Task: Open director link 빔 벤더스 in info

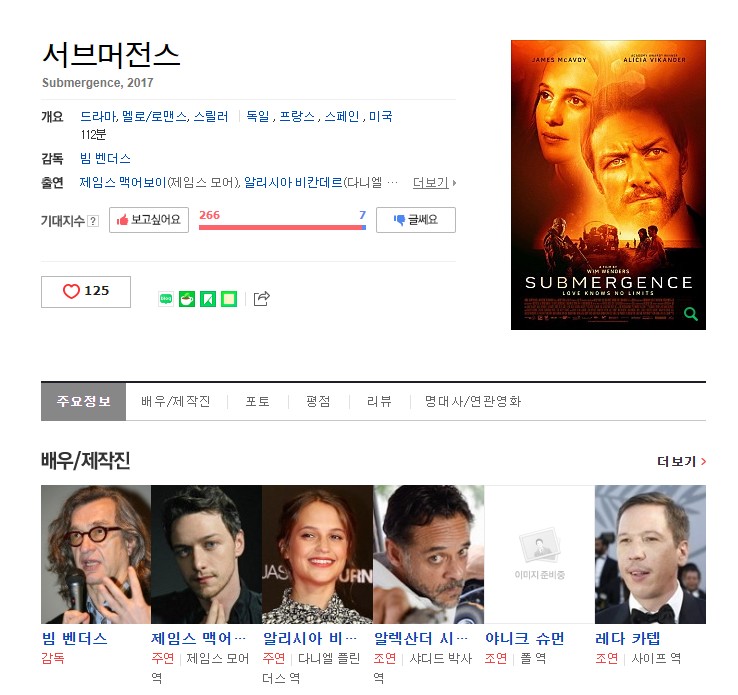Action: [105, 159]
